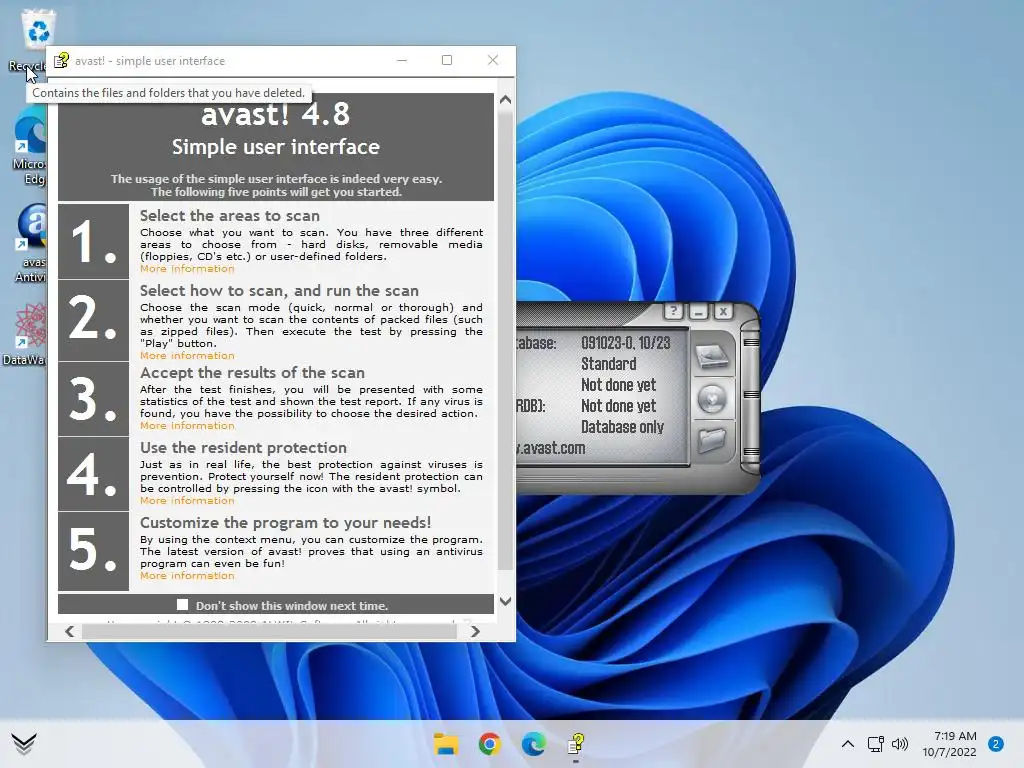Open the DataWarrior desktop shortcut

(25, 334)
